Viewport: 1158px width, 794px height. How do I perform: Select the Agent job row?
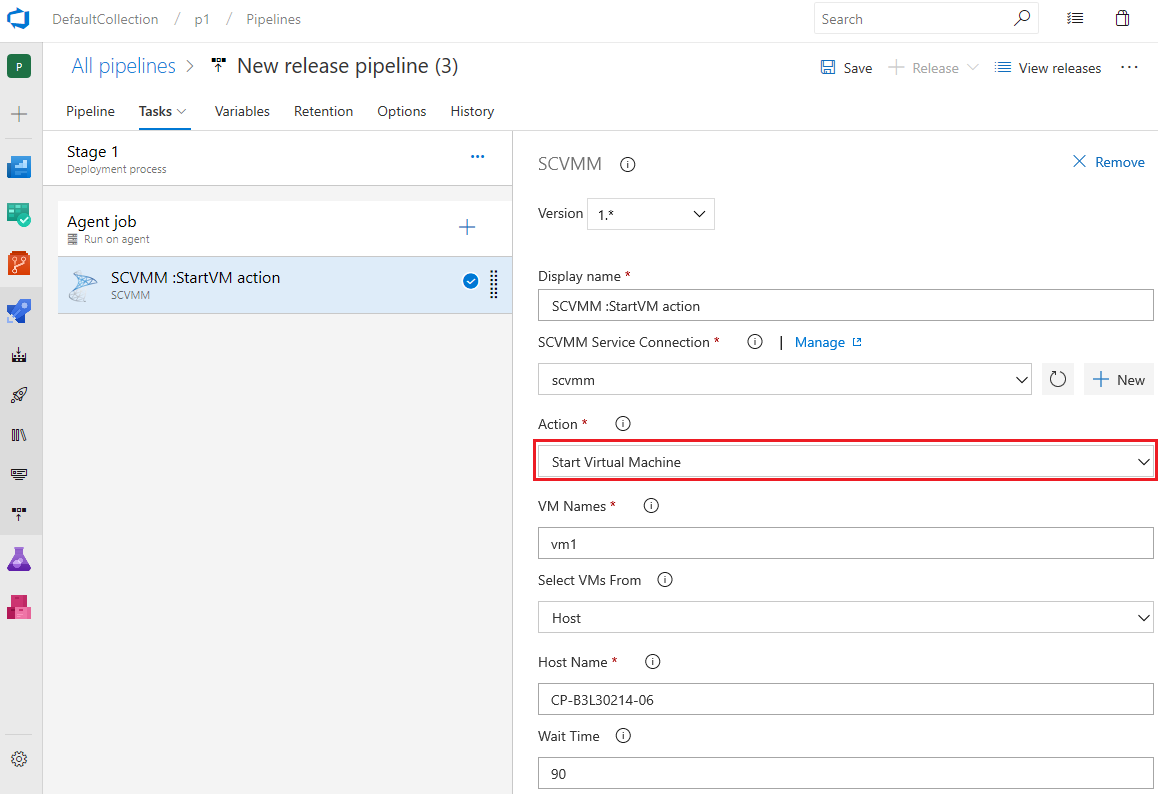pyautogui.click(x=285, y=228)
